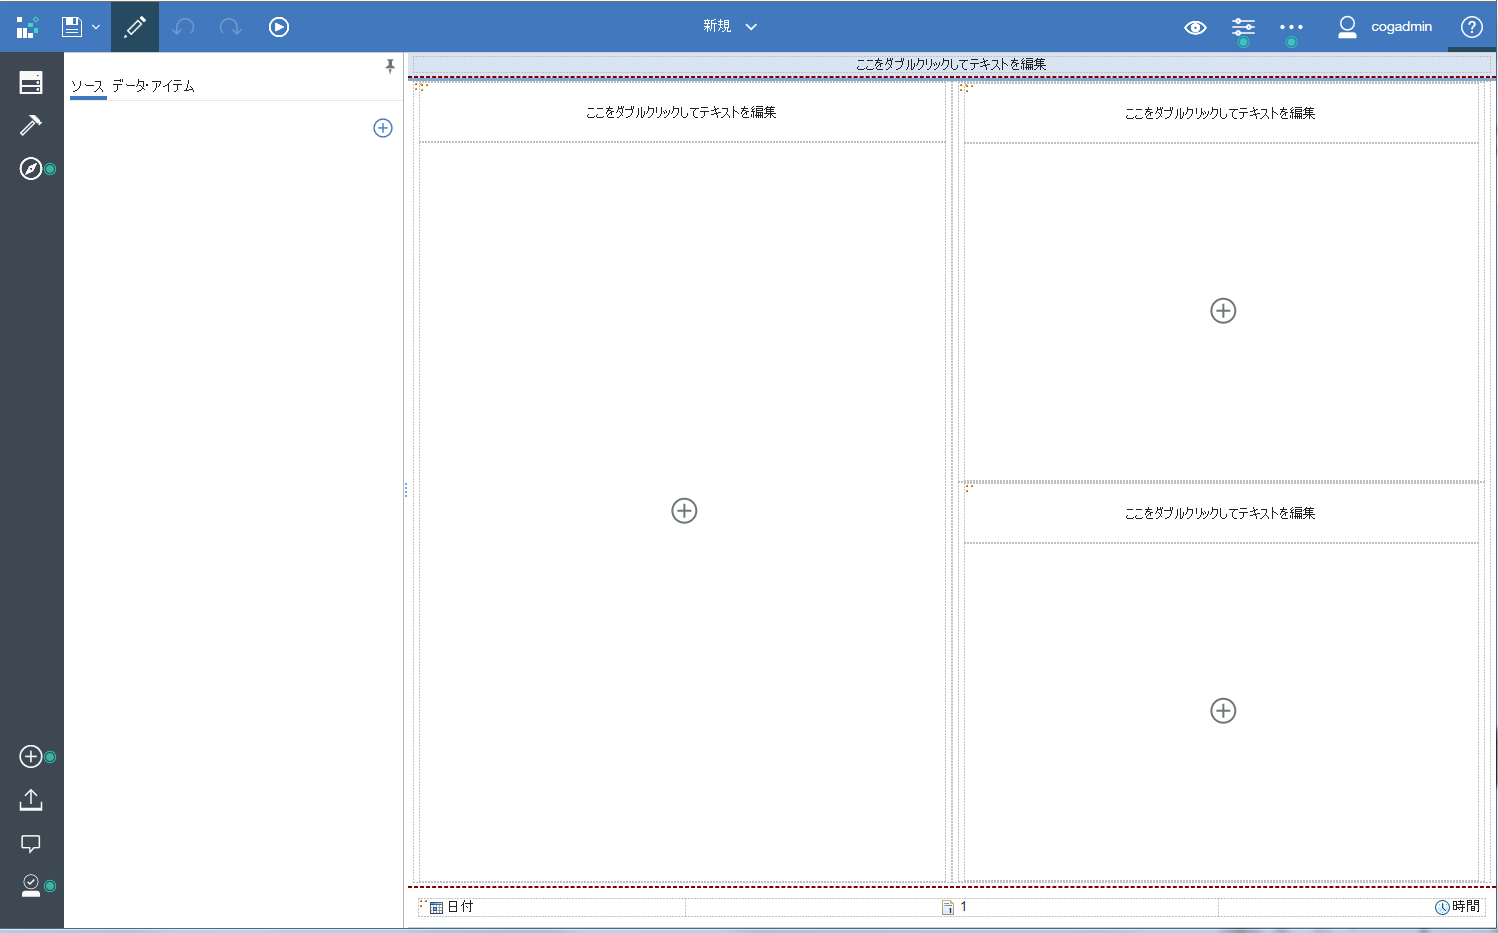Switch to the データ・アイテム tab

click(153, 86)
